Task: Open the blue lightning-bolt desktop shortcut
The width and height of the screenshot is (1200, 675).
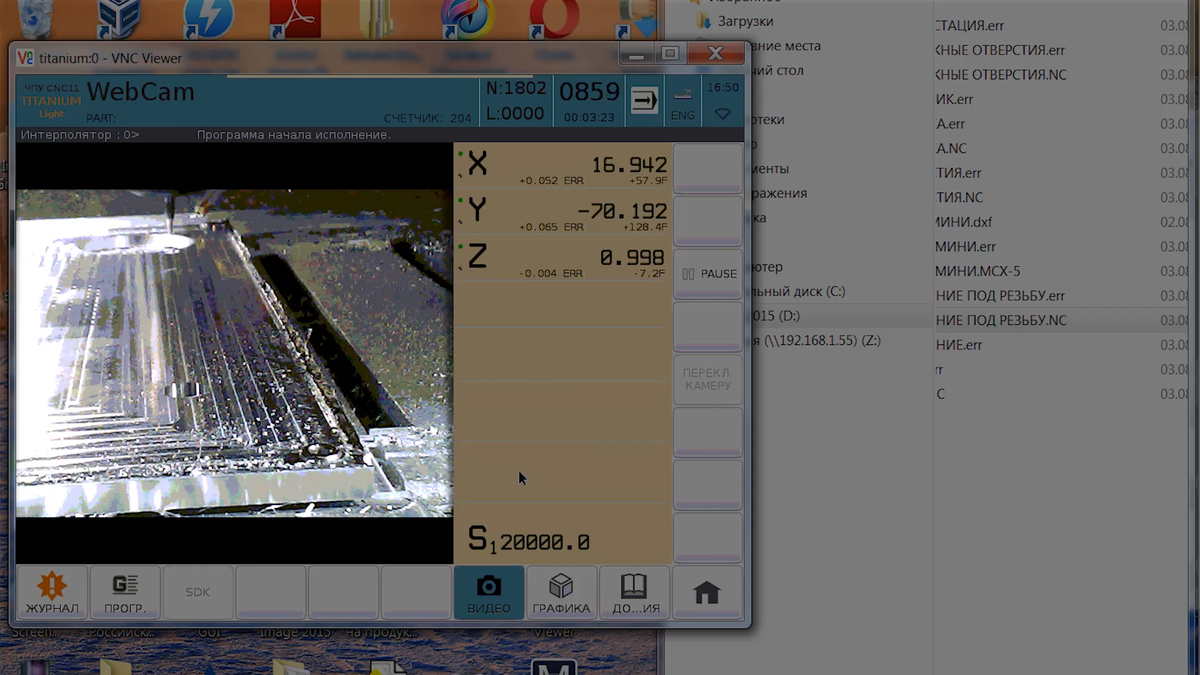Action: [208, 17]
